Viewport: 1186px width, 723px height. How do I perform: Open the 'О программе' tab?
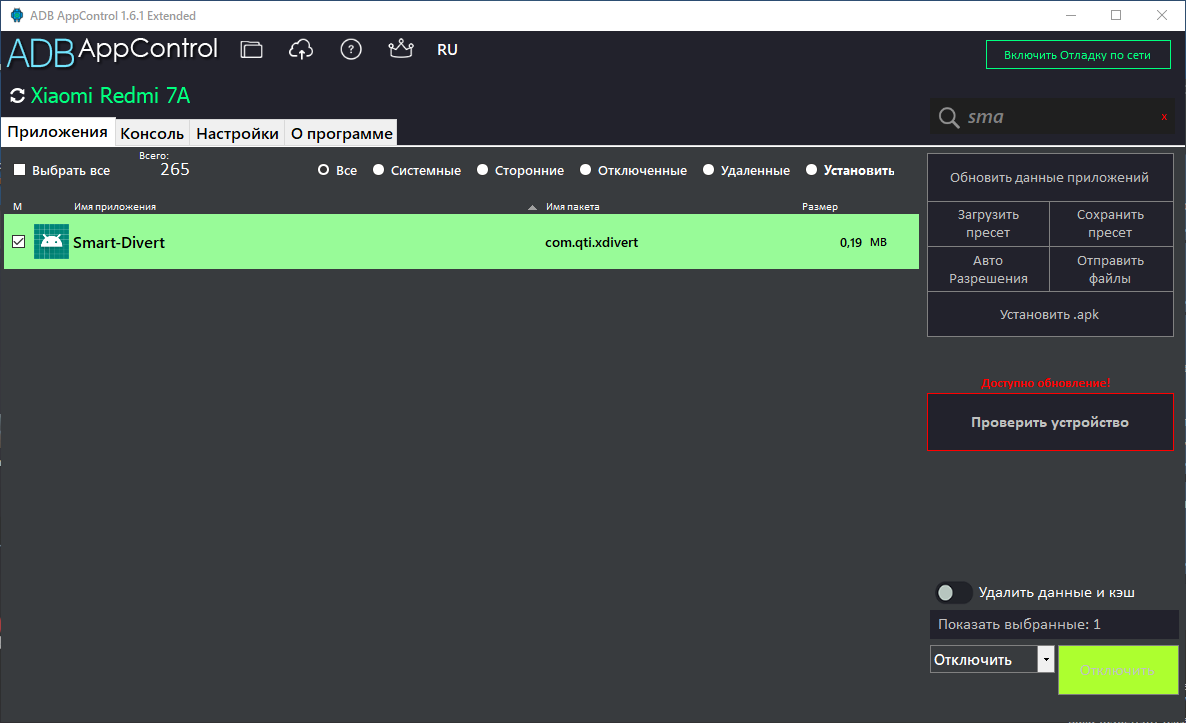[342, 134]
